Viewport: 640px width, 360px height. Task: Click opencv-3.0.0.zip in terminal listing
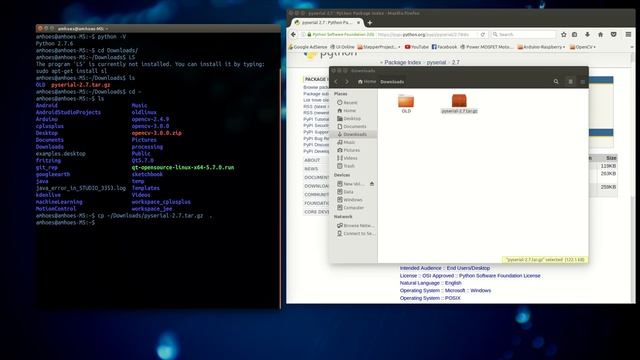coord(156,133)
